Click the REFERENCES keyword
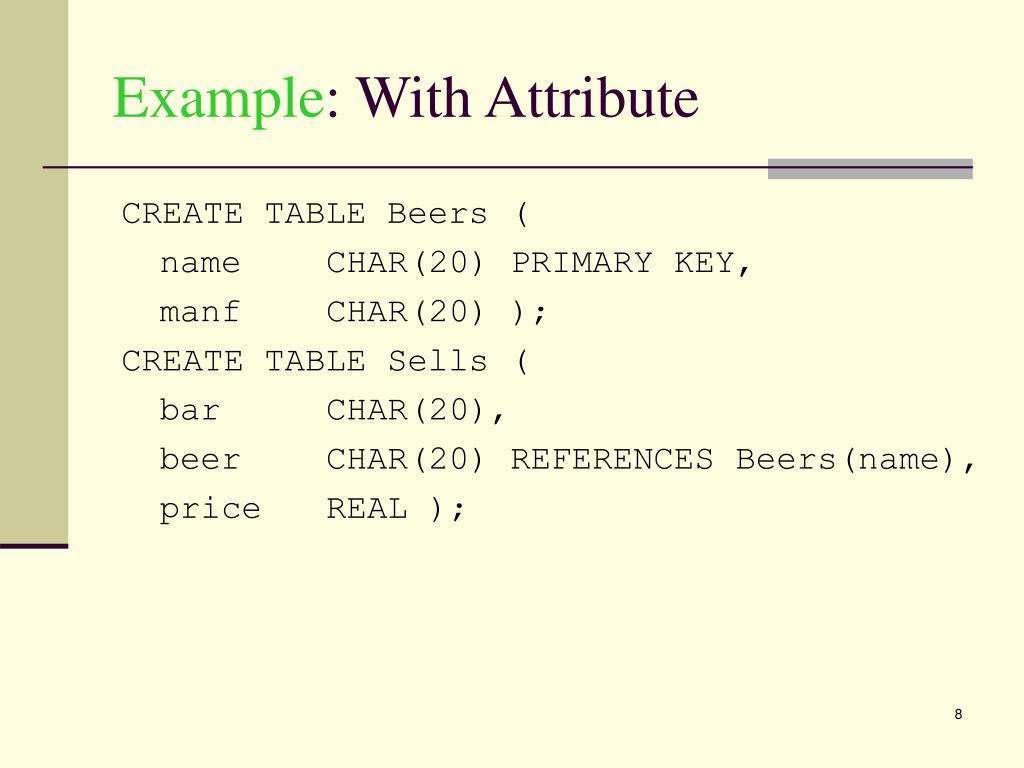The width and height of the screenshot is (1024, 768). click(x=611, y=459)
